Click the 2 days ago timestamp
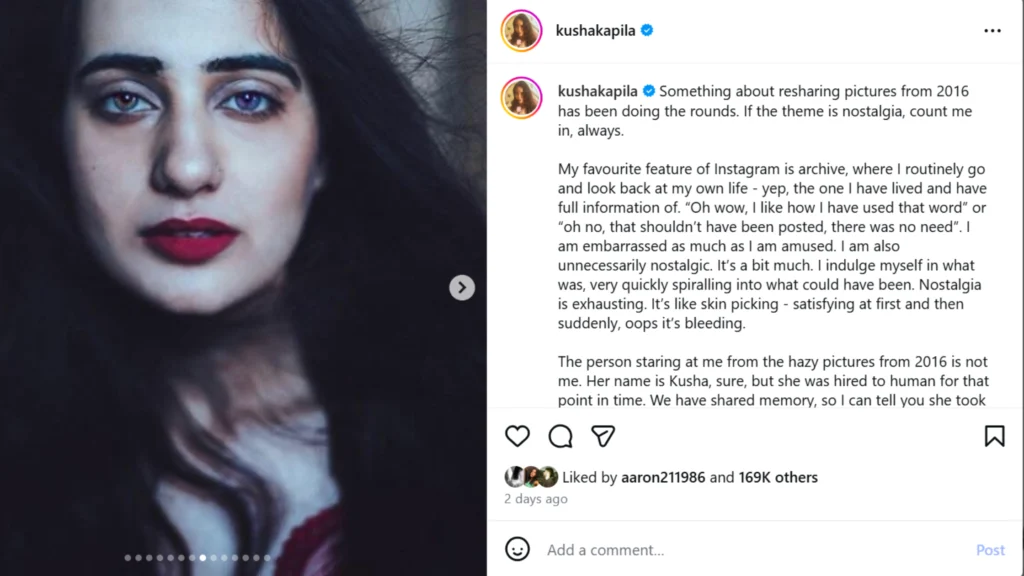The height and width of the screenshot is (576, 1024). [535, 498]
